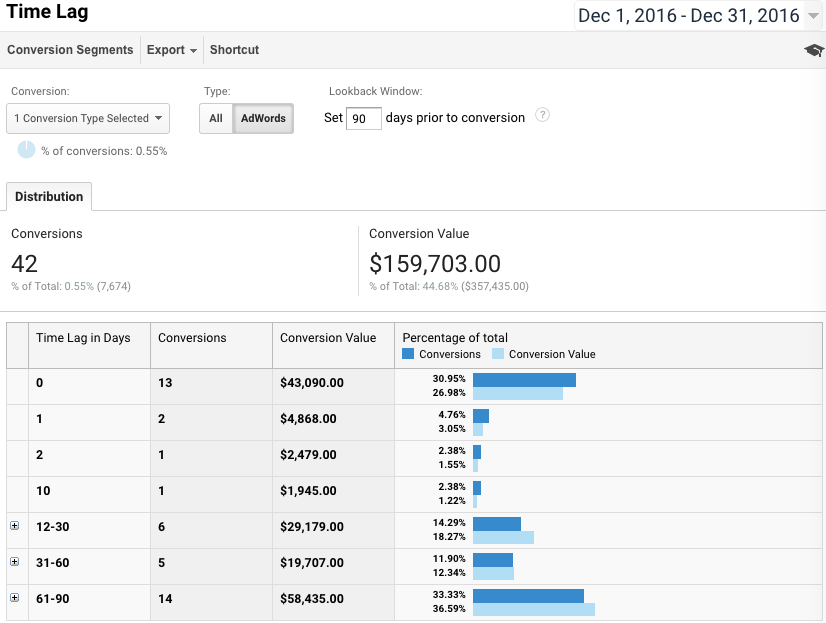
Task: Click the 26.98% conversion value bar
Action: [x=518, y=393]
